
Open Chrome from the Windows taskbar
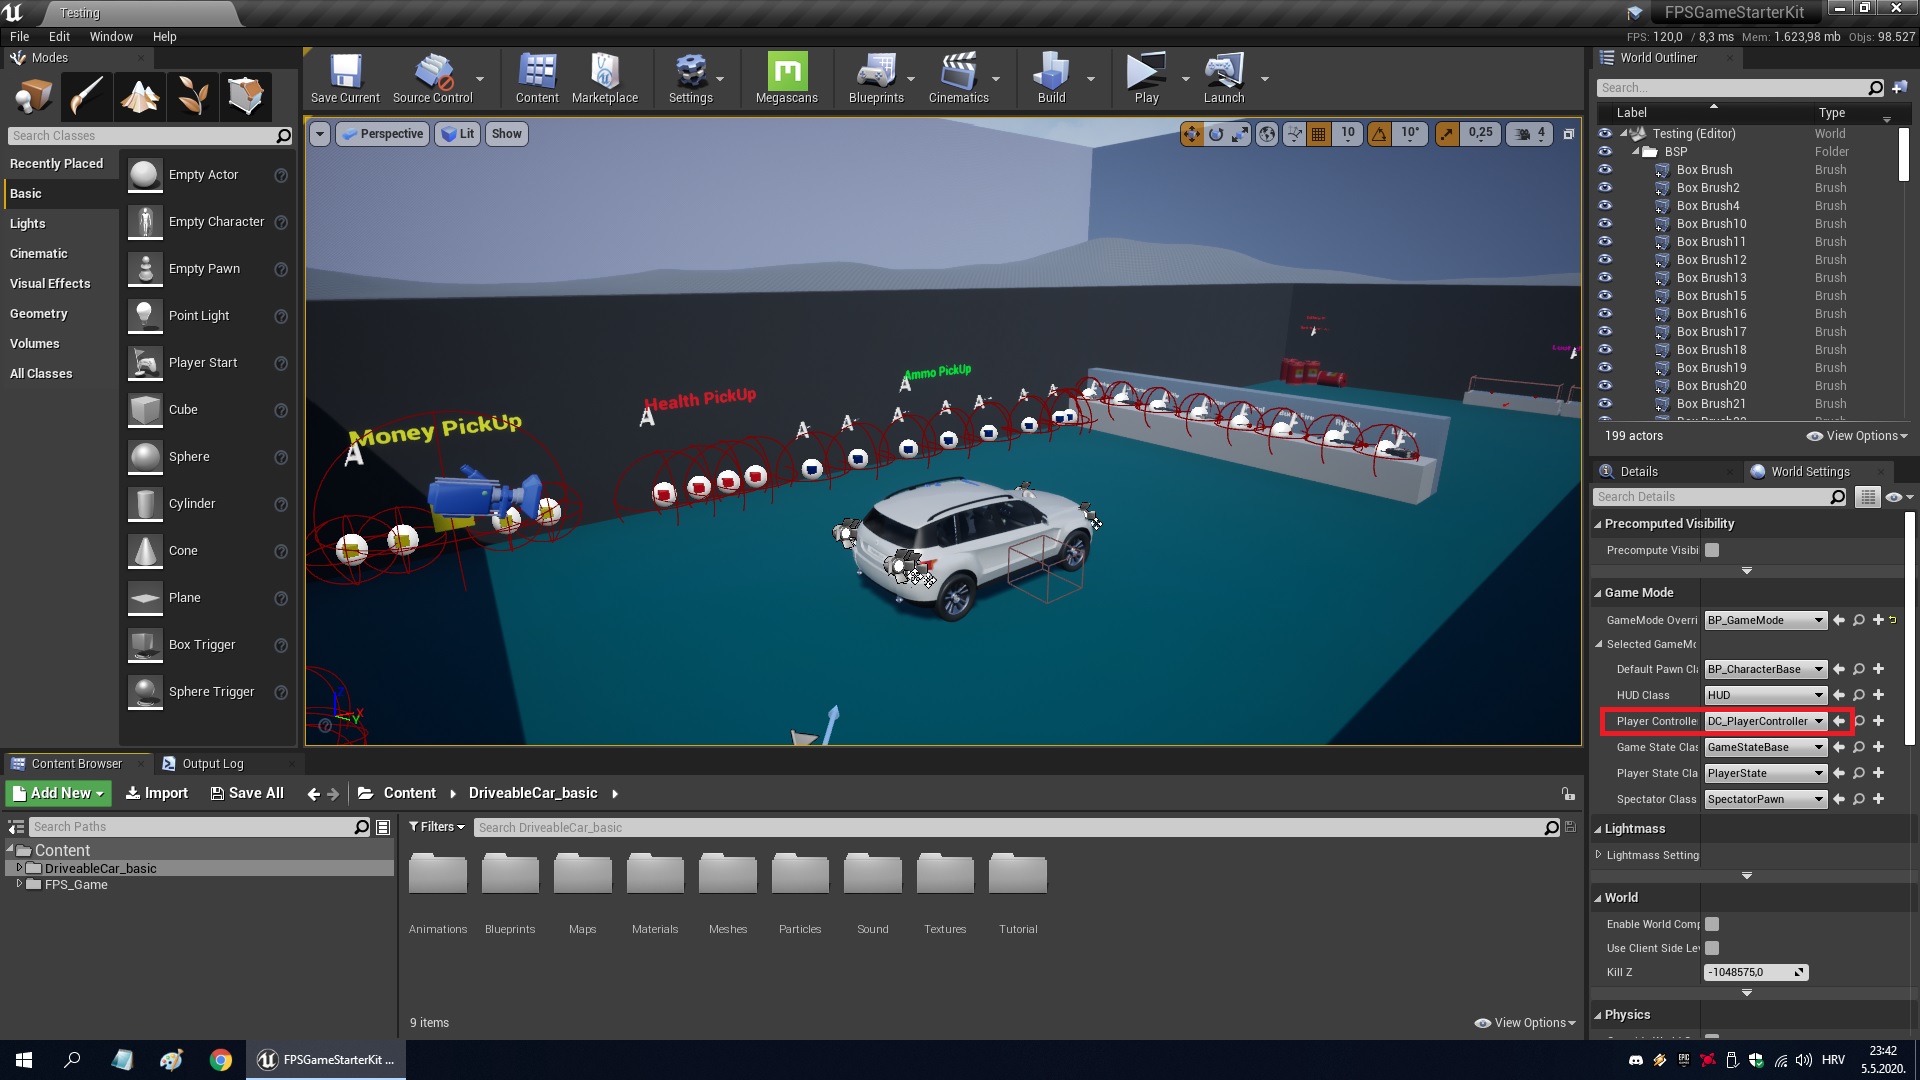220,1060
